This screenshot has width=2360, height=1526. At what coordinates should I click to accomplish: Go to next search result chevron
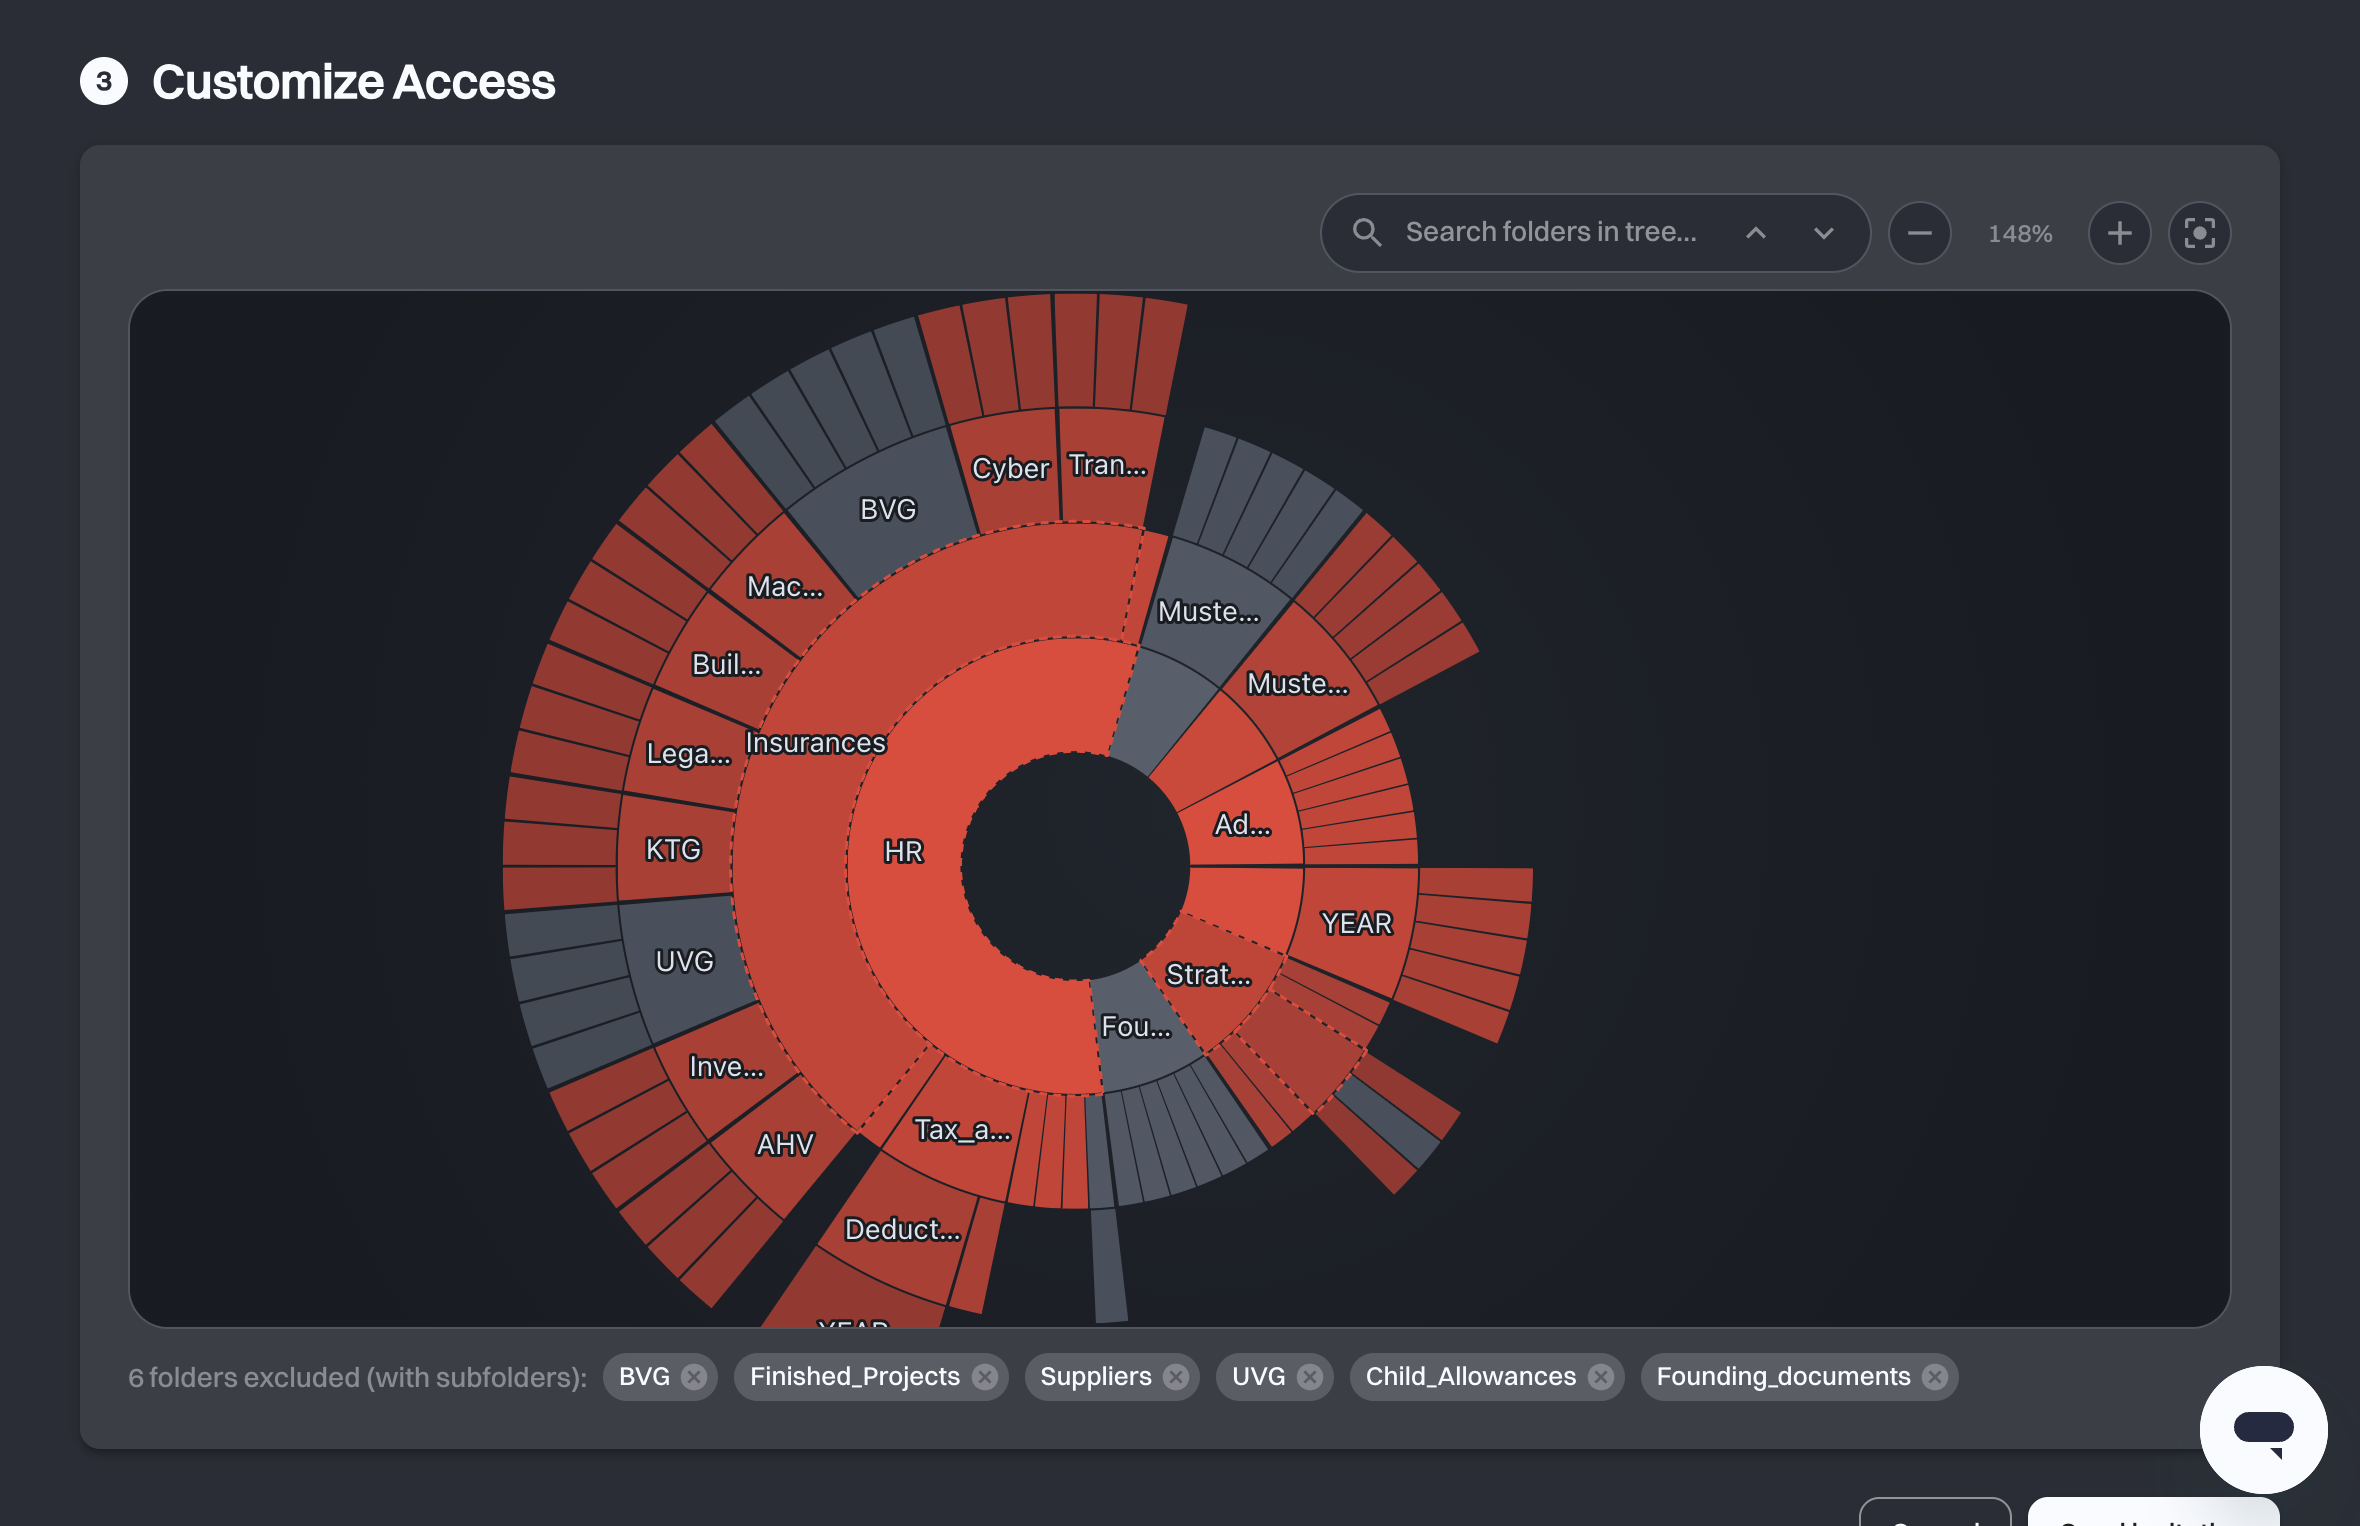click(1824, 233)
